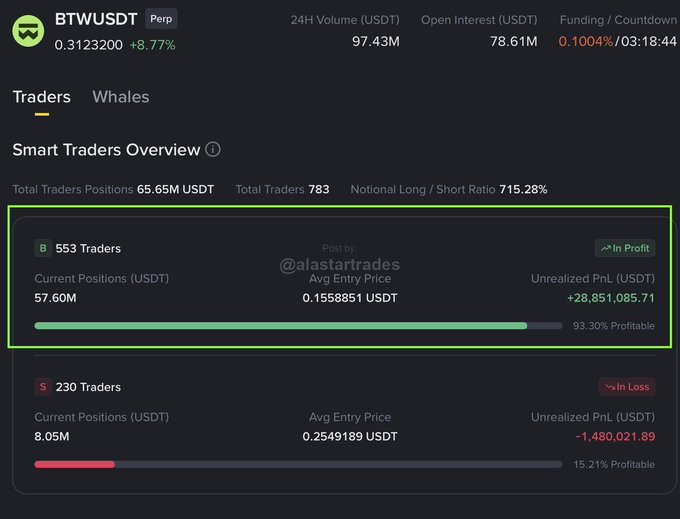This screenshot has width=680, height=519.
Task: Select the Traders tab
Action: [x=42, y=97]
